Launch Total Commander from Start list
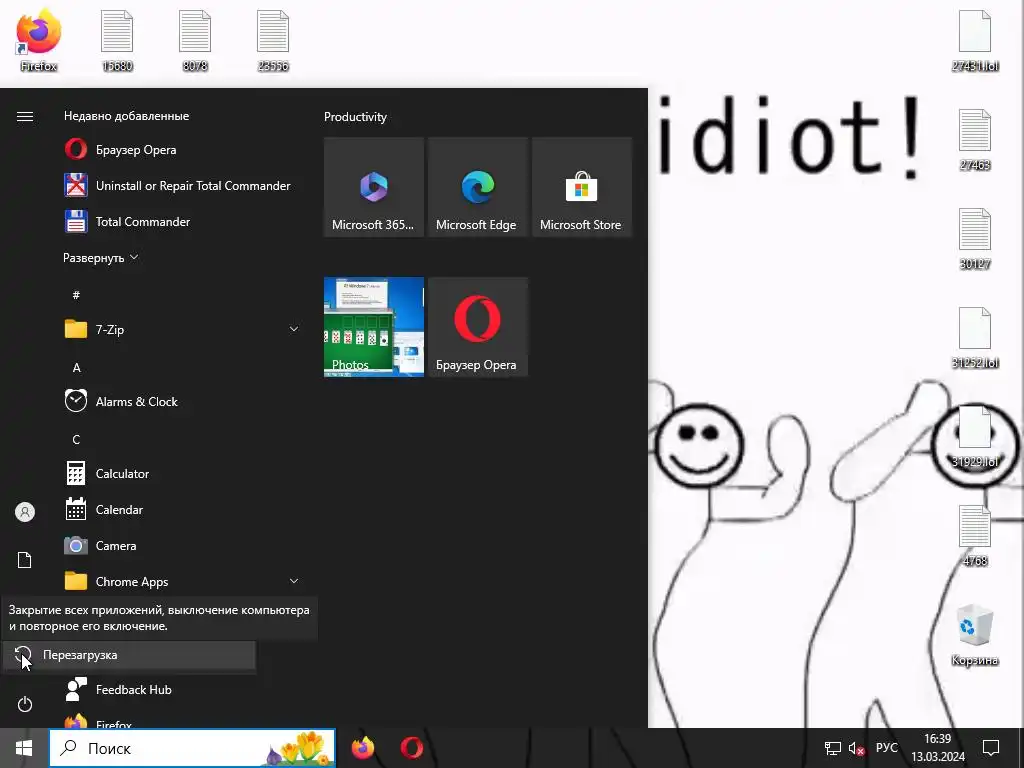 [x=182, y=221]
